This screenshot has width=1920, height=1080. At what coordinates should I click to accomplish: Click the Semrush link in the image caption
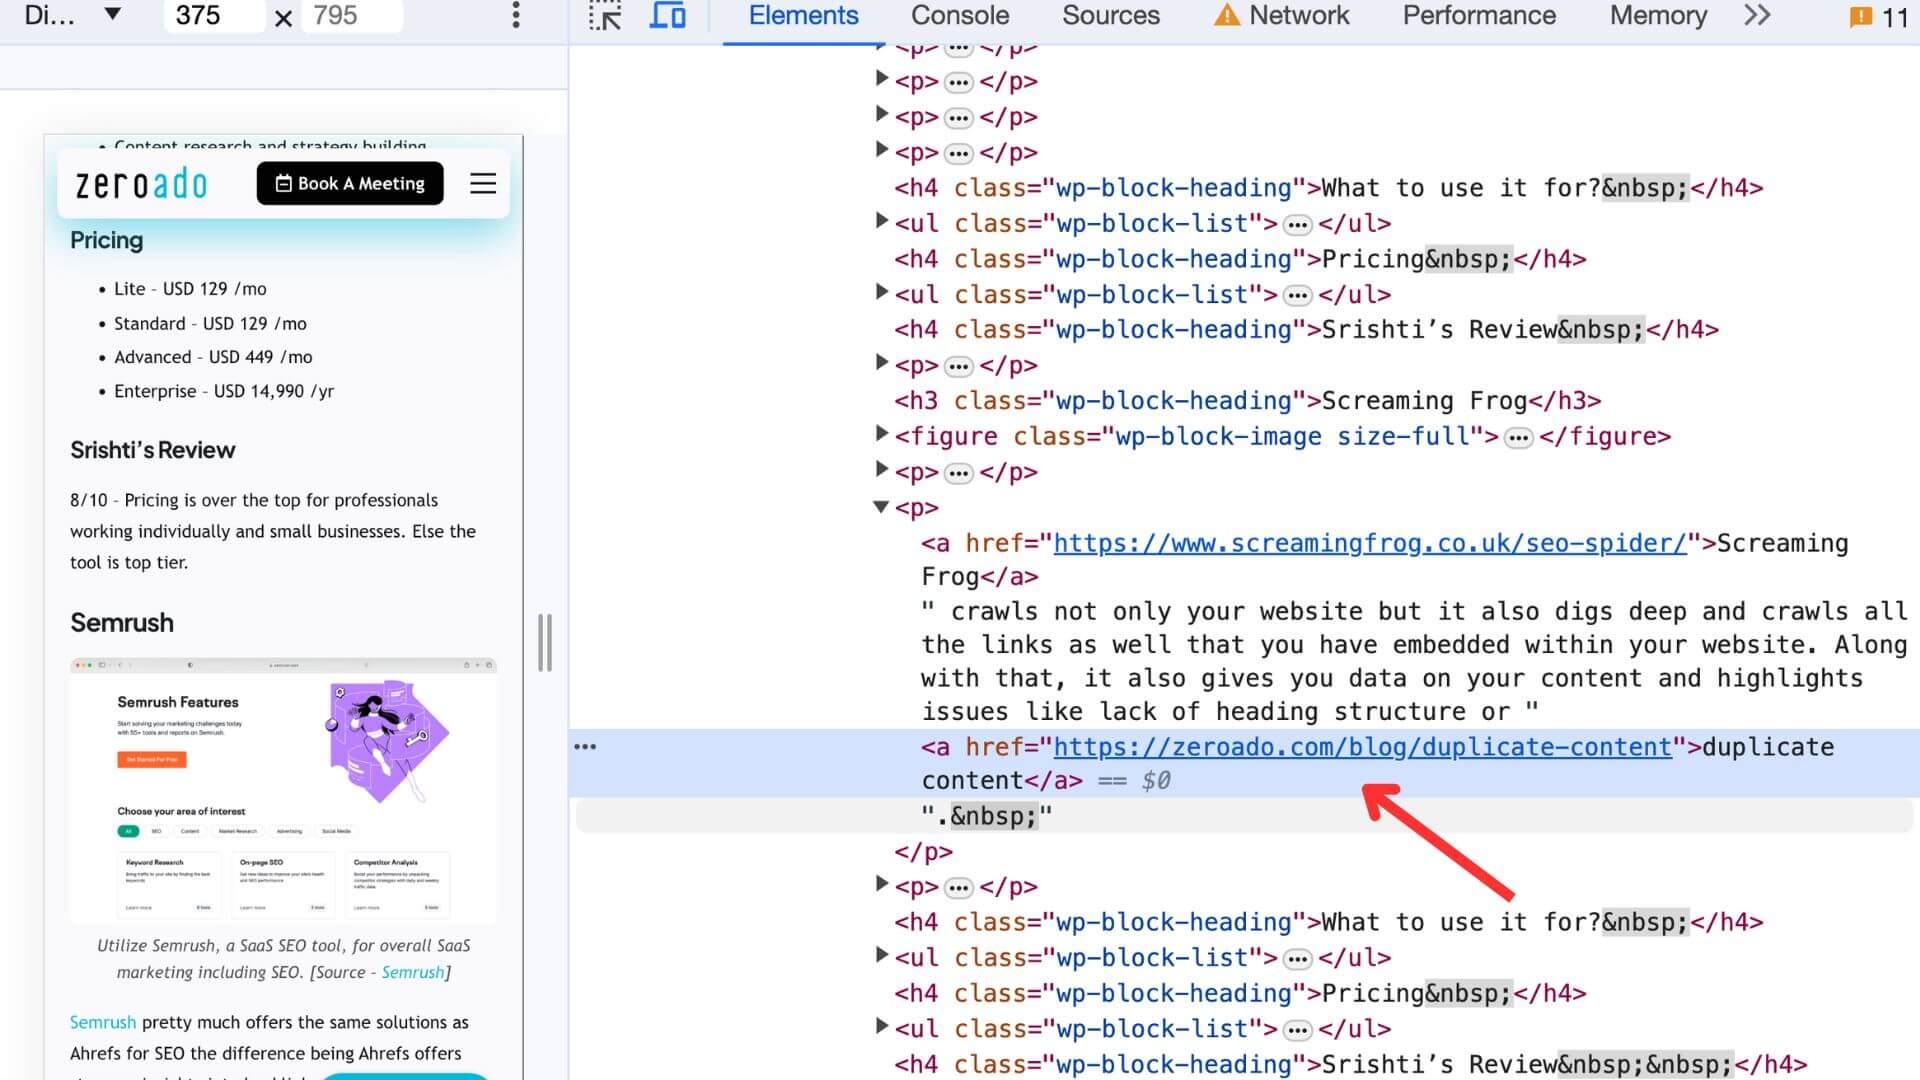[x=413, y=972]
